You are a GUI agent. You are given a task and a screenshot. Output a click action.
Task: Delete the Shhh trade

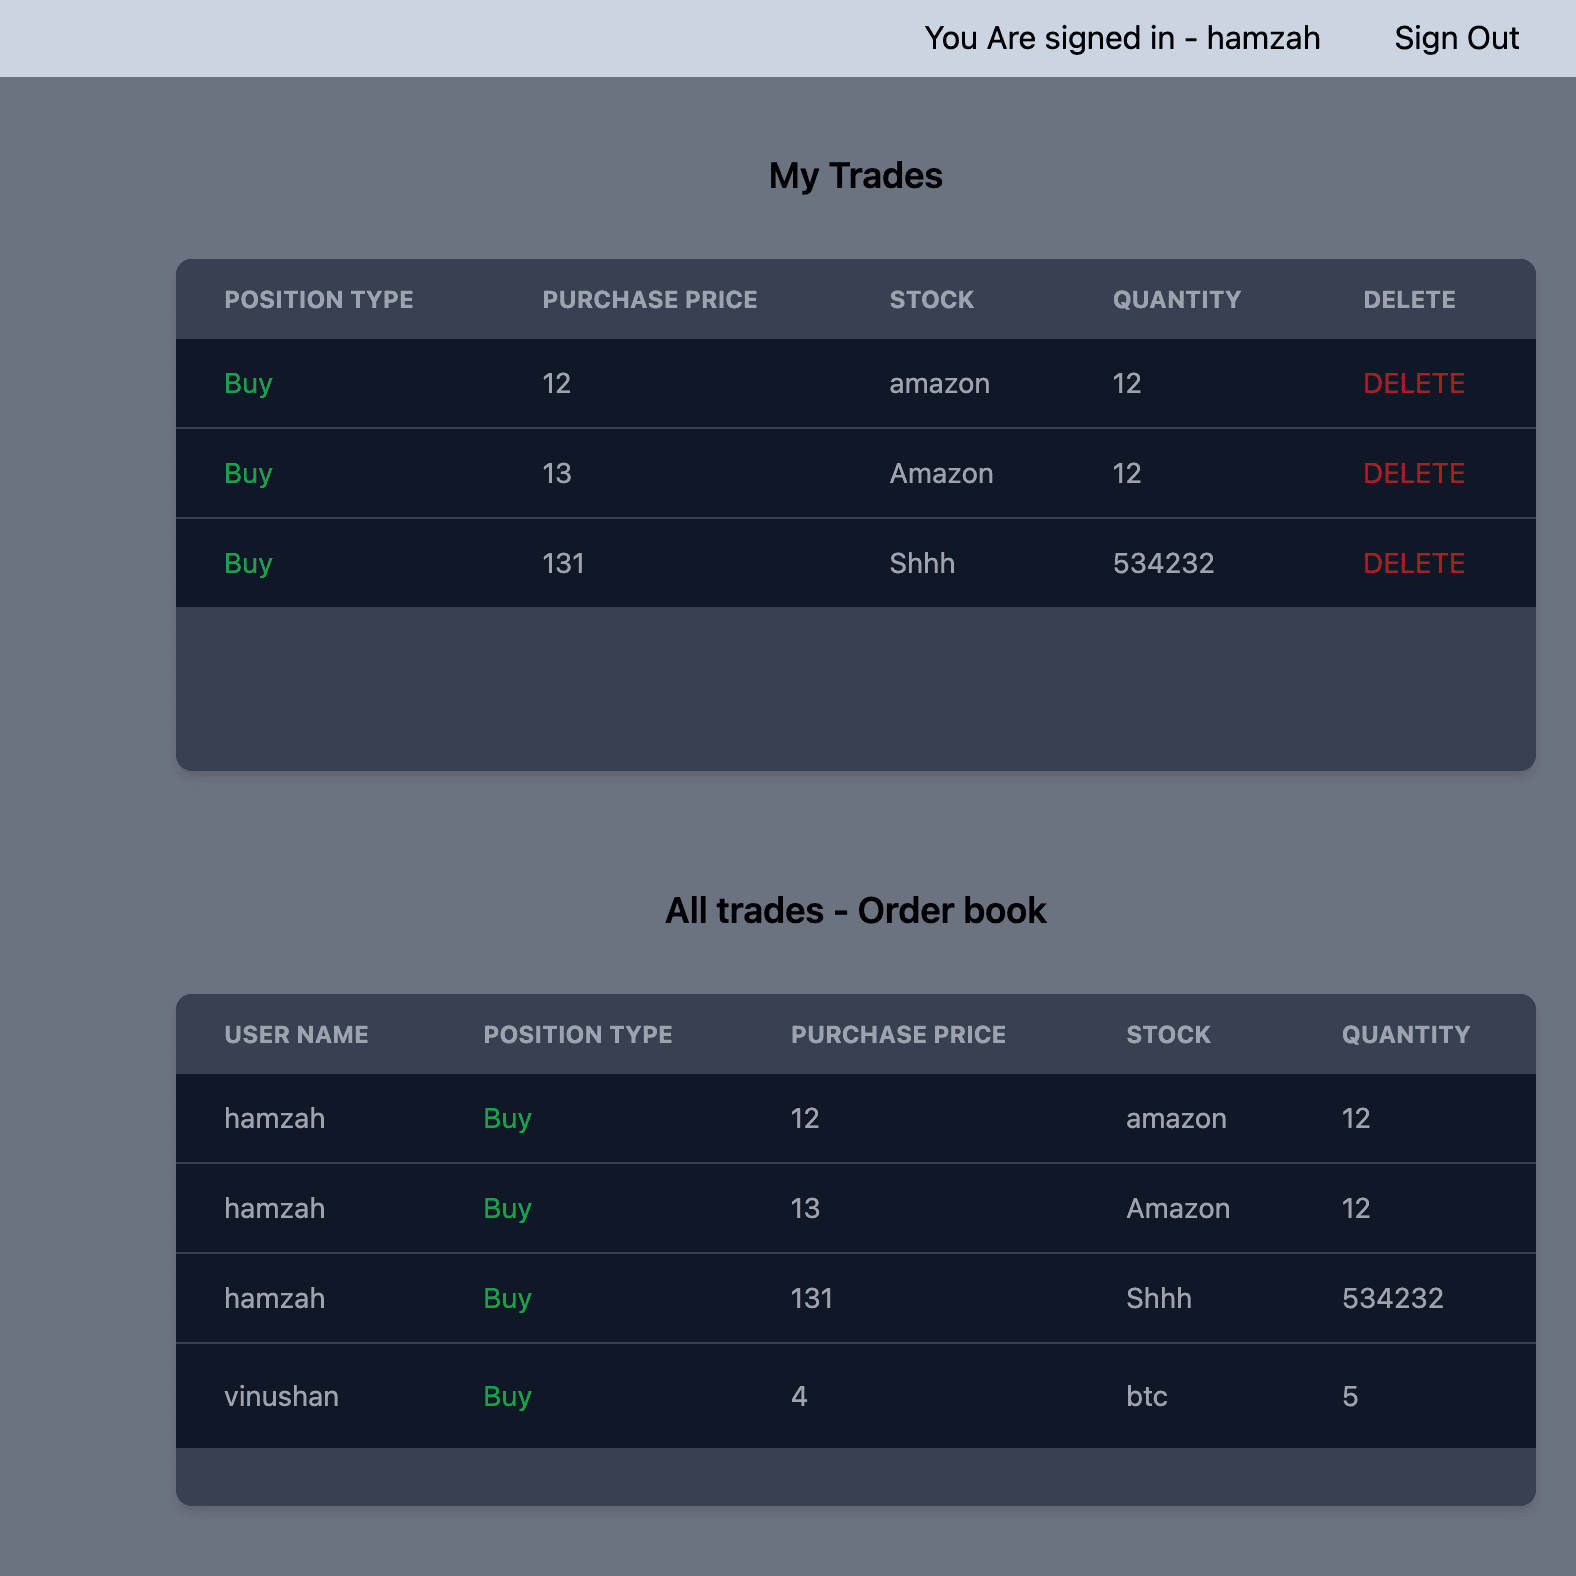click(x=1414, y=563)
